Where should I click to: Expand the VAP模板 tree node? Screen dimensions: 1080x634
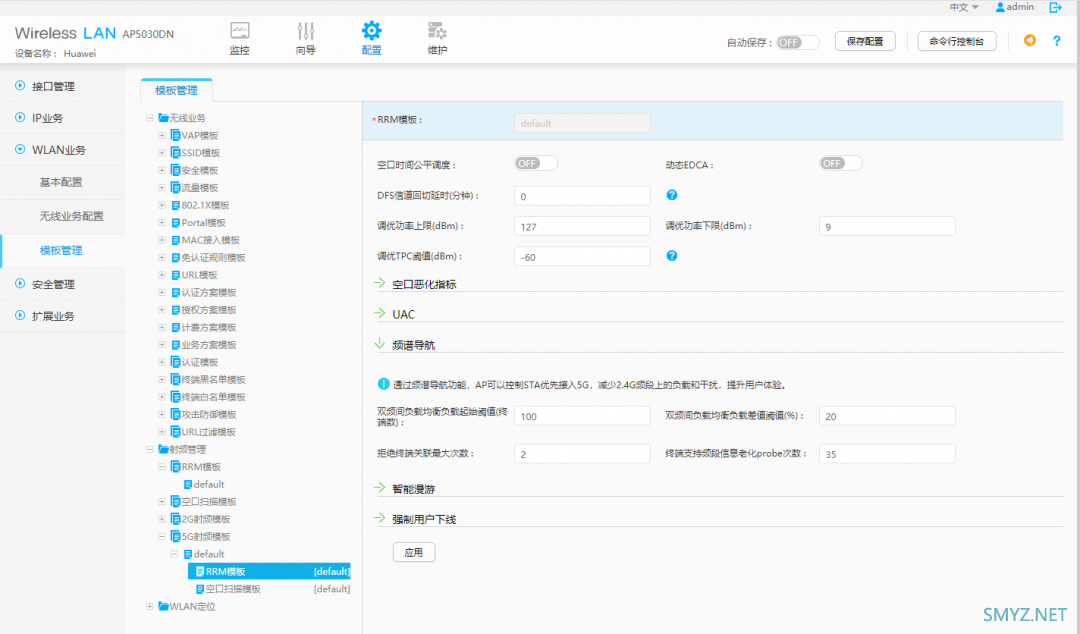[162, 135]
